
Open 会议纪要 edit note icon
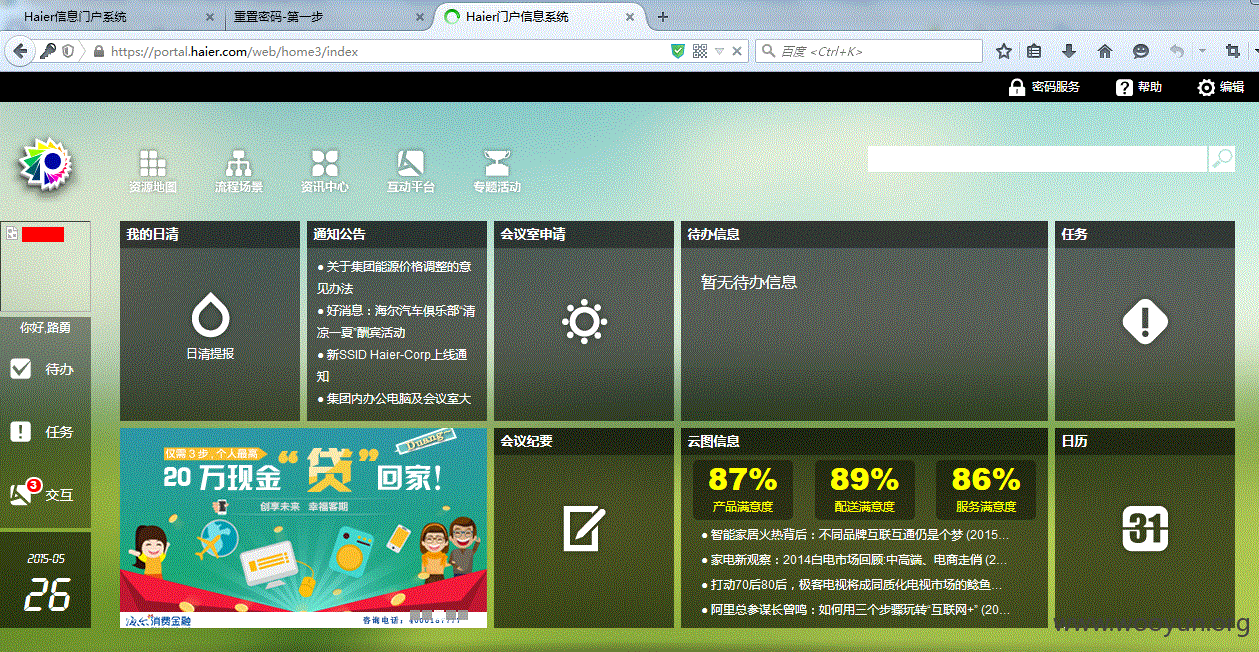coord(584,528)
